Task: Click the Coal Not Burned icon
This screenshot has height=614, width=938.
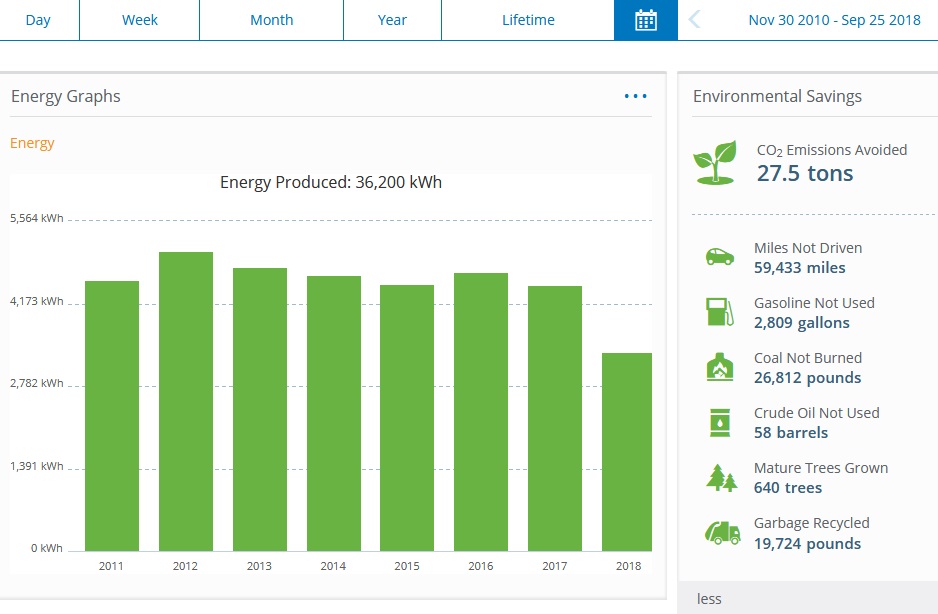Action: point(720,367)
